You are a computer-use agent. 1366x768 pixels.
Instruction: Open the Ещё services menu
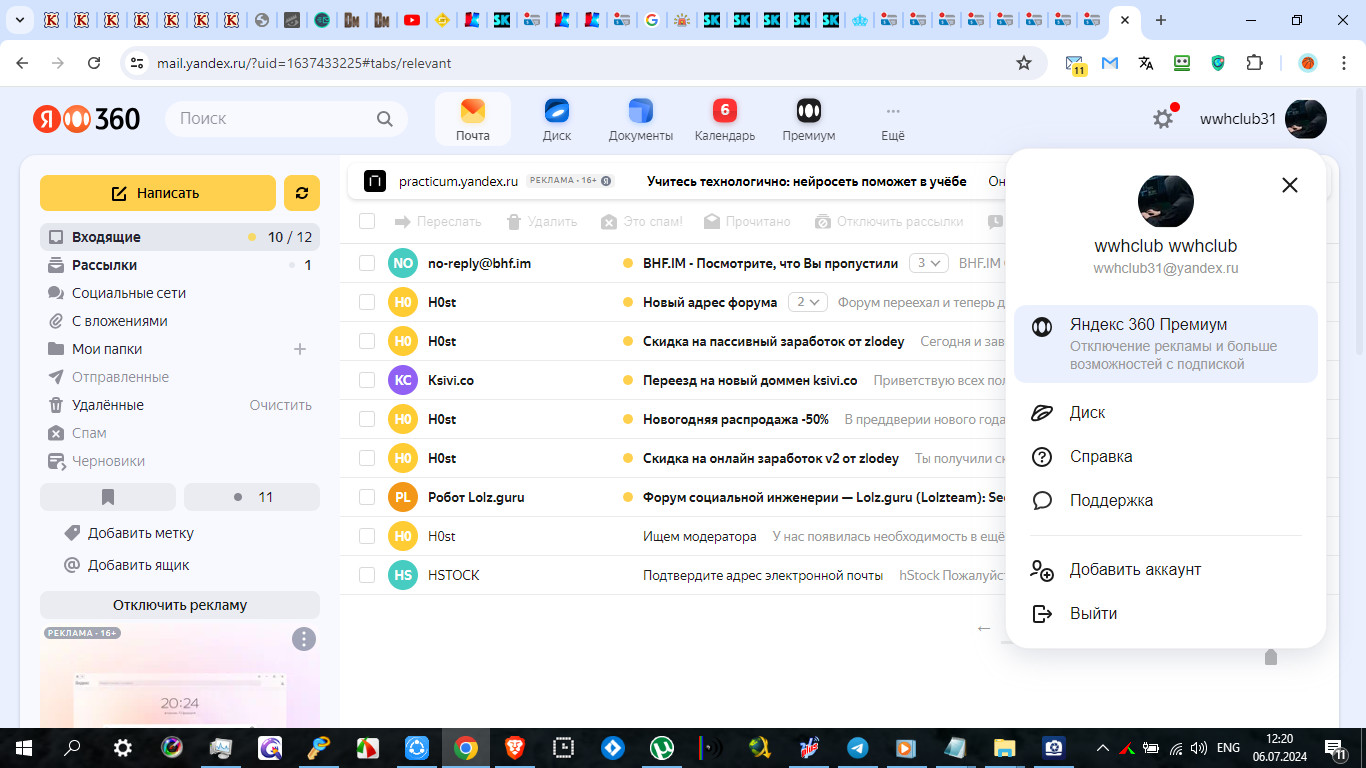click(x=893, y=119)
